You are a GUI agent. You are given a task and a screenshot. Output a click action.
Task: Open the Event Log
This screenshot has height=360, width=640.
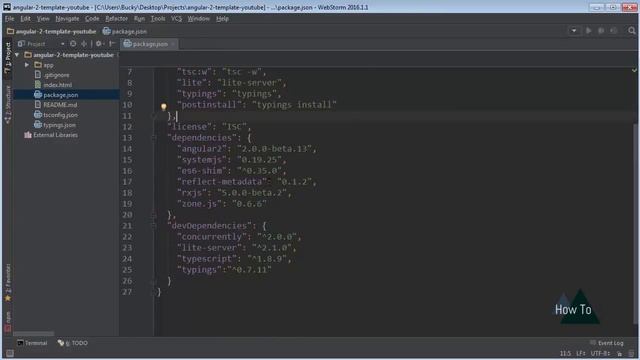(607, 343)
